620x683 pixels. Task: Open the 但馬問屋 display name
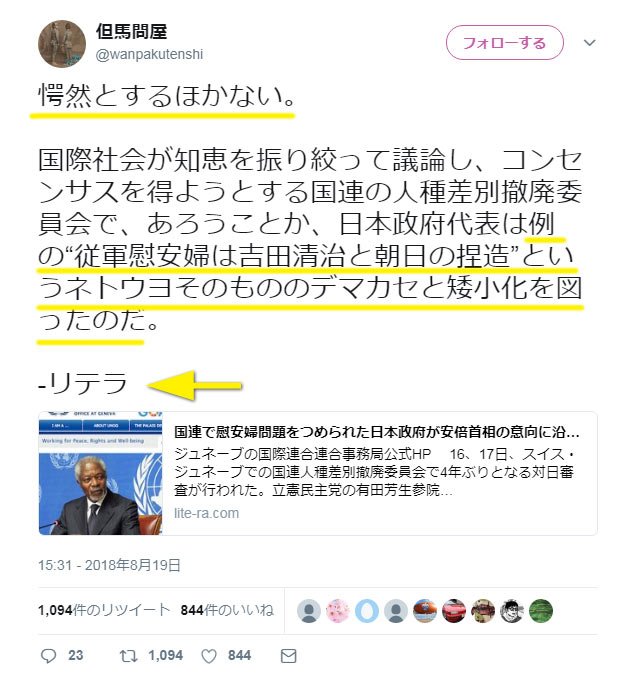(132, 31)
